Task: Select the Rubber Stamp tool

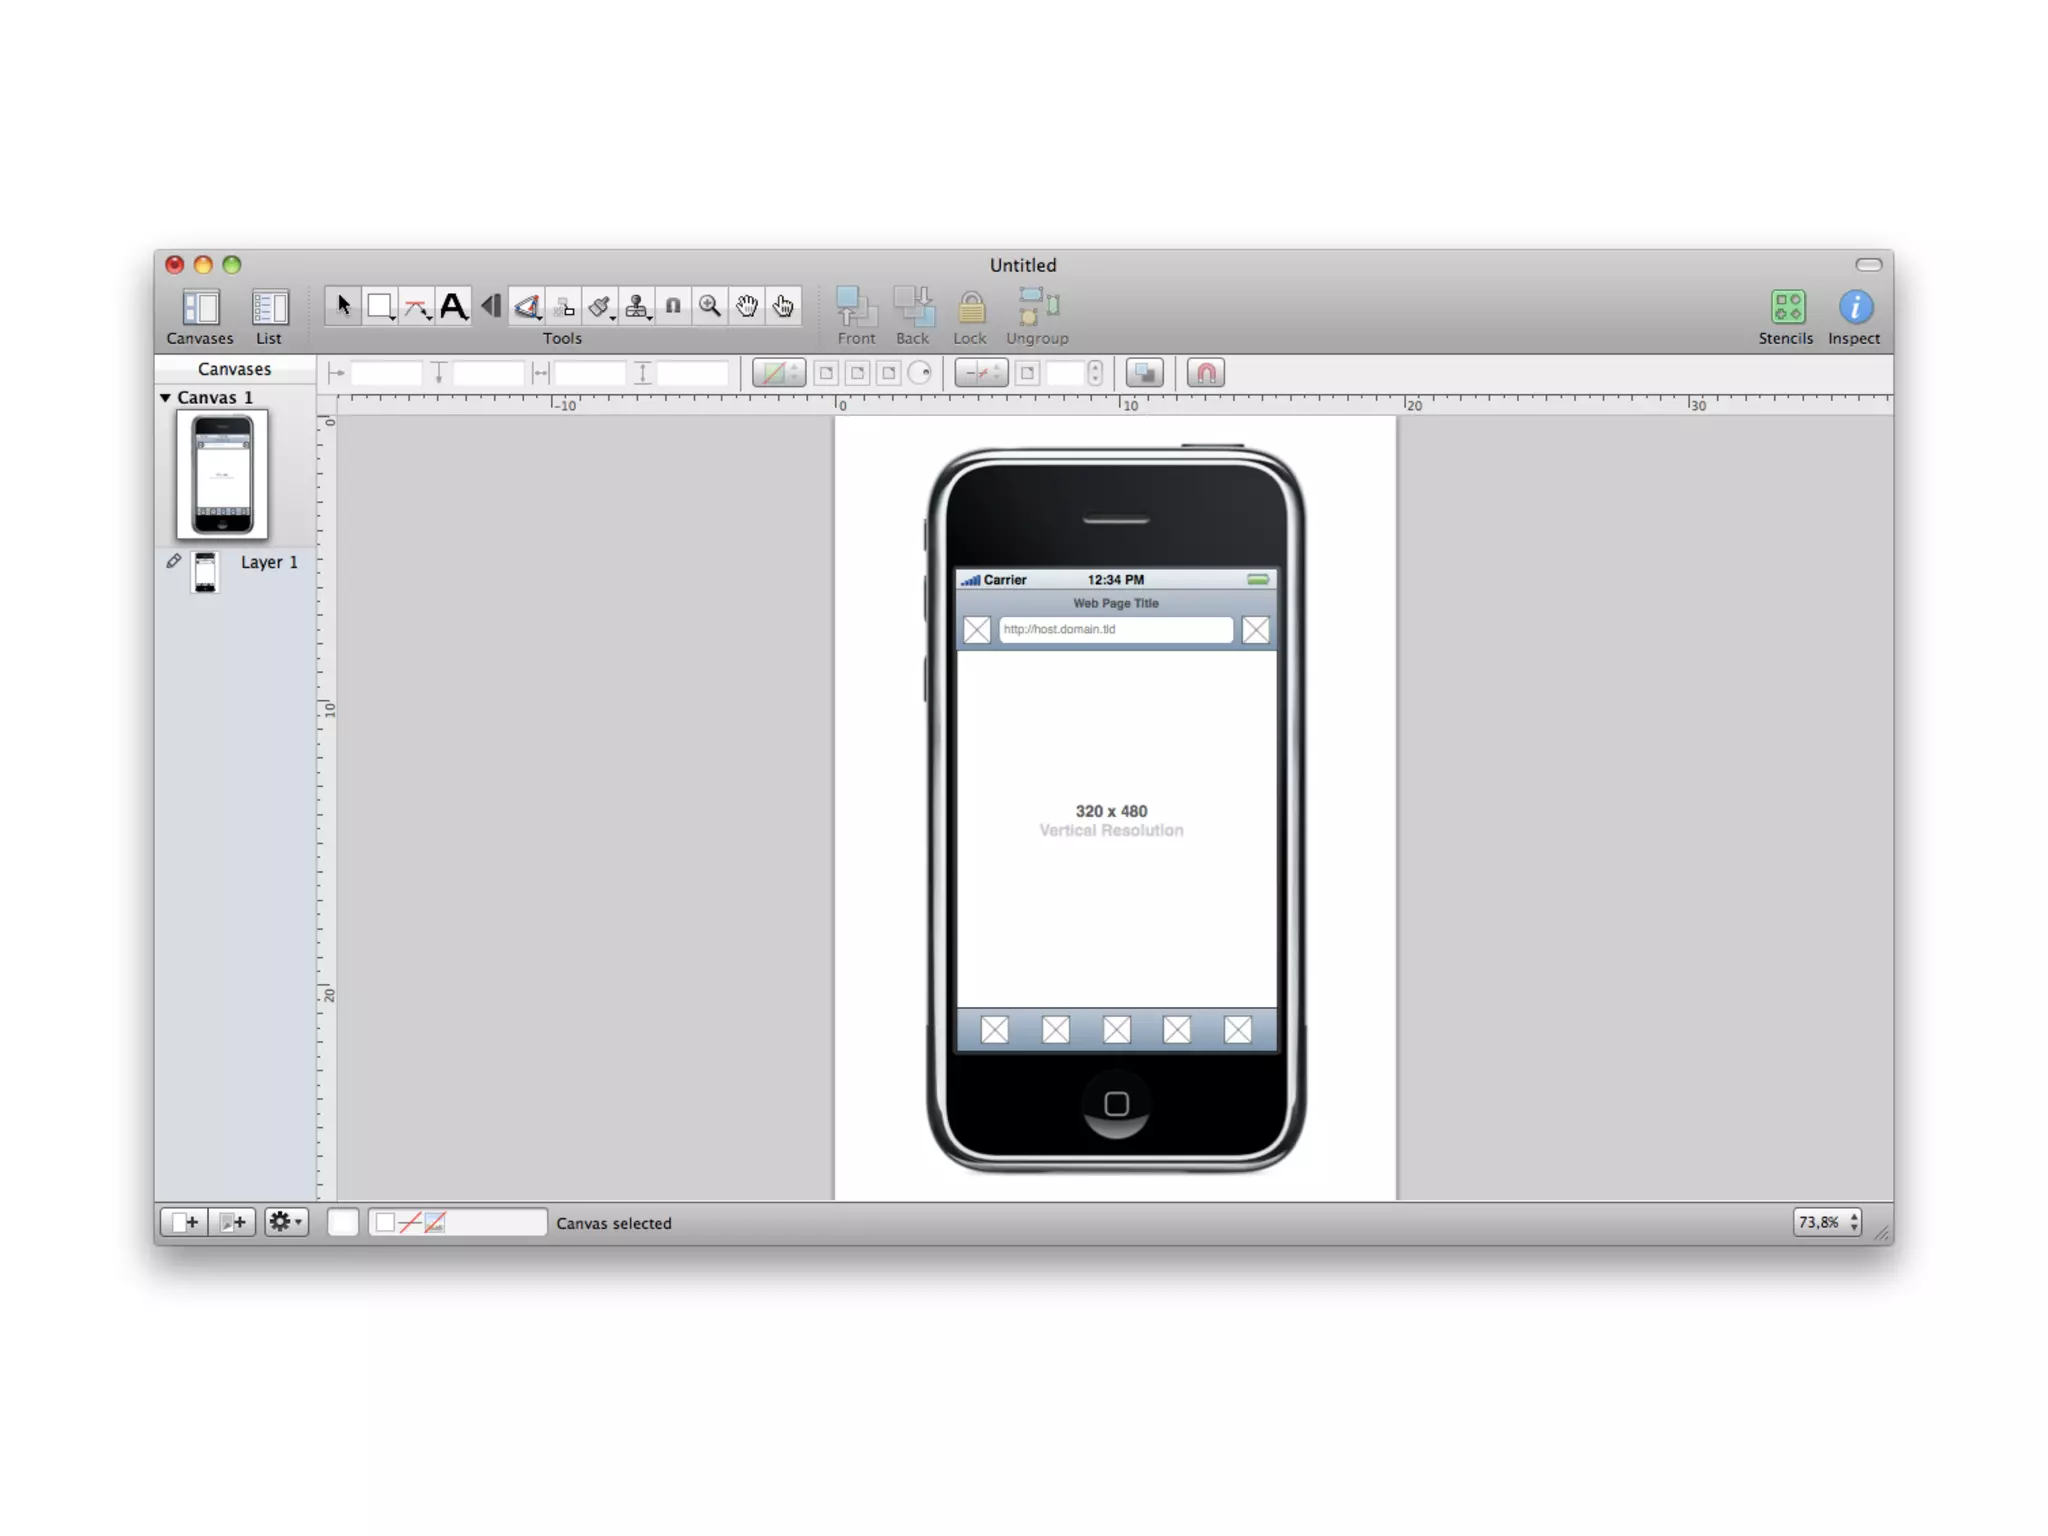Action: 636,306
